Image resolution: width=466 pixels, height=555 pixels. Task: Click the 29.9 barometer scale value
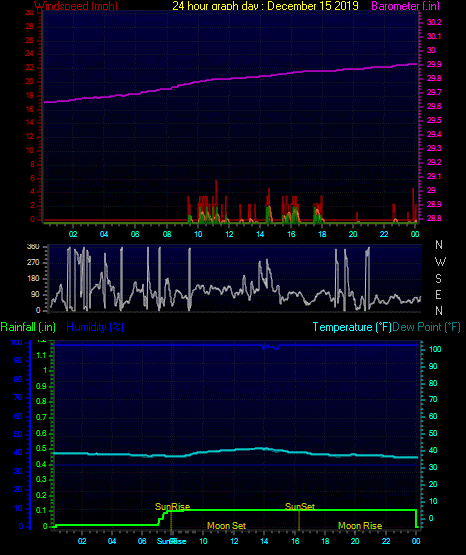coord(434,64)
